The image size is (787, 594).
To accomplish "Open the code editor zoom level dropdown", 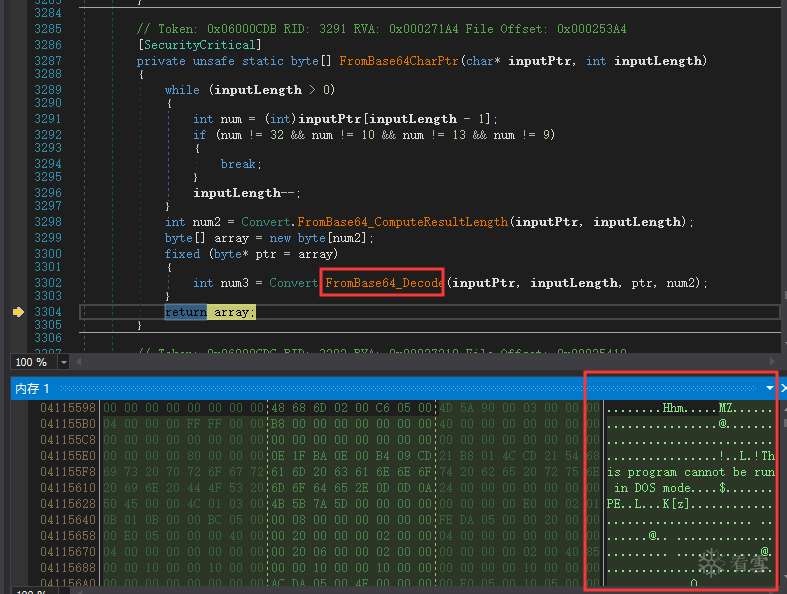I will tap(64, 362).
